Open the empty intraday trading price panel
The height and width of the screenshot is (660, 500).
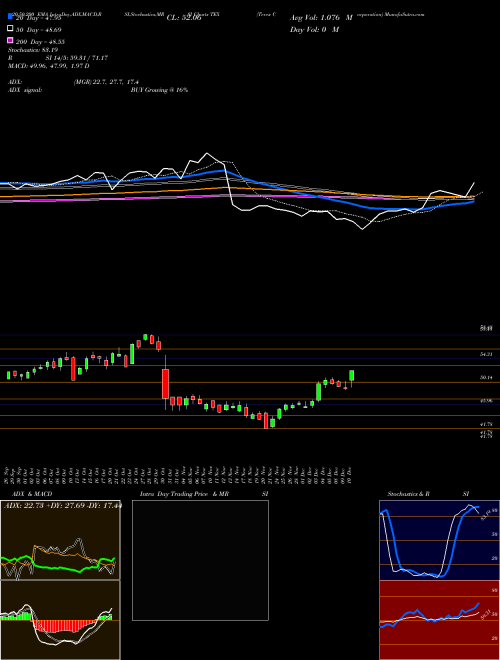[x=200, y=560]
